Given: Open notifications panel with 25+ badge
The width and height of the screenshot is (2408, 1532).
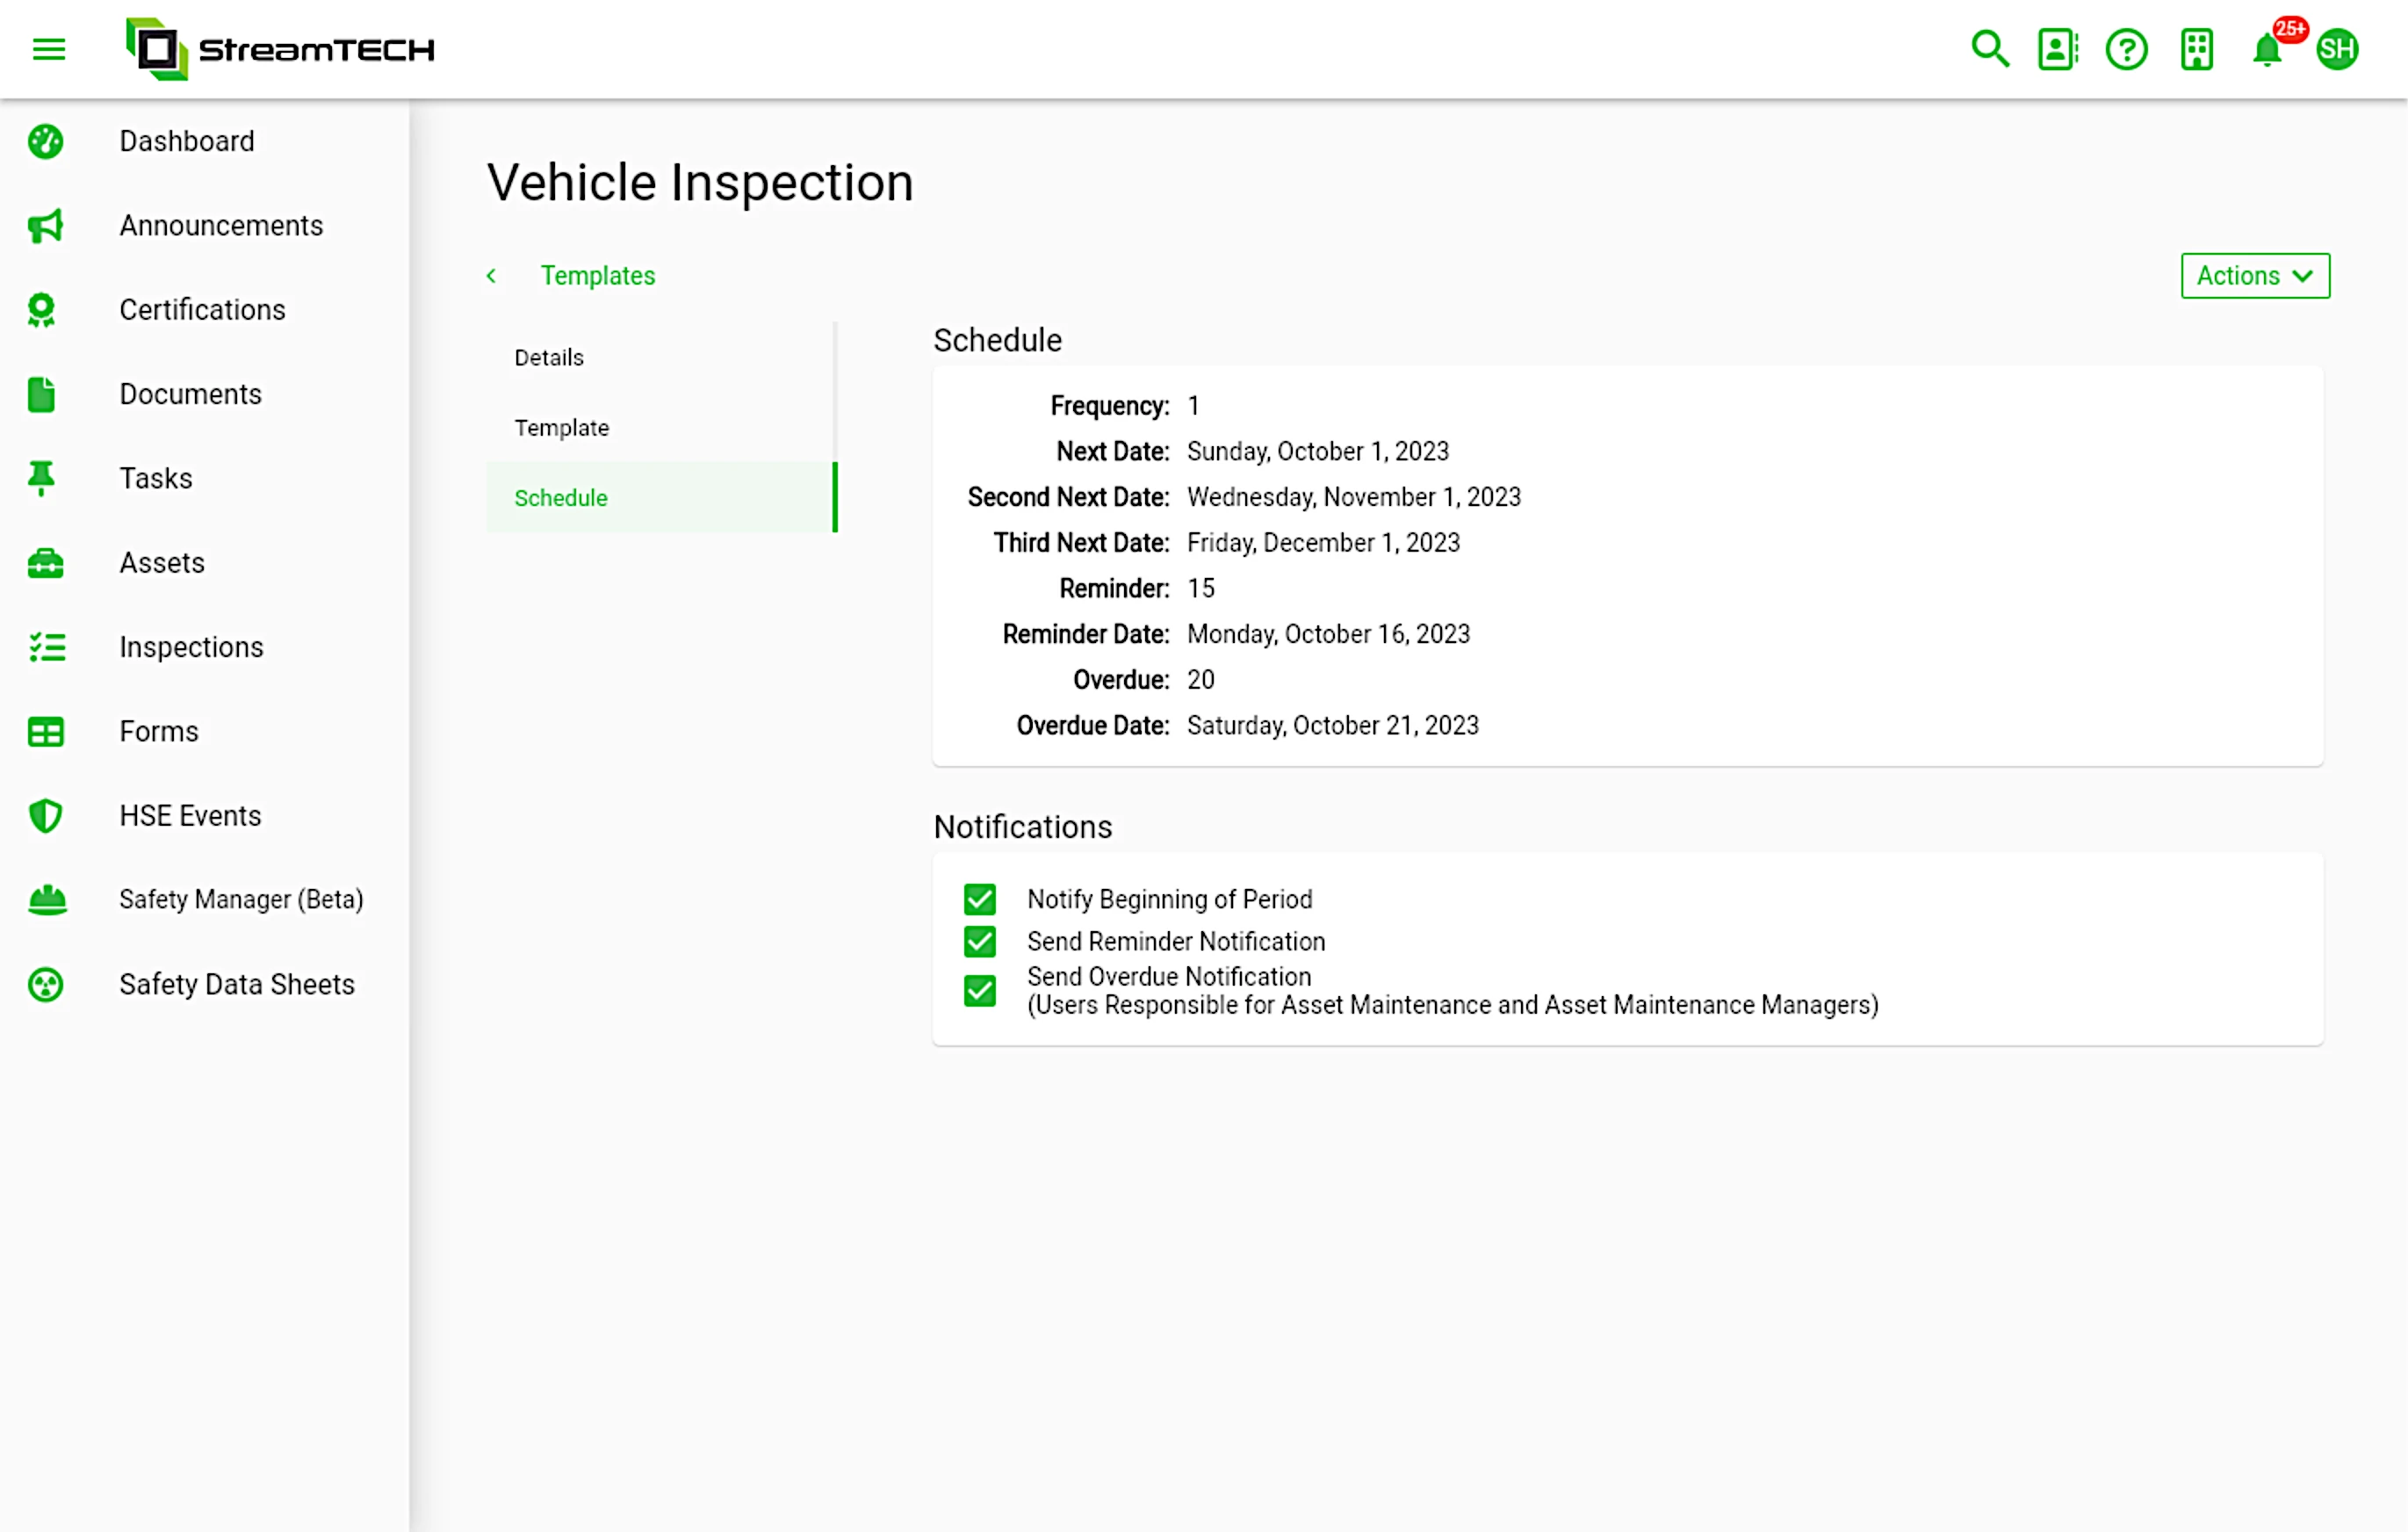Looking at the screenshot, I should coord(2267,49).
